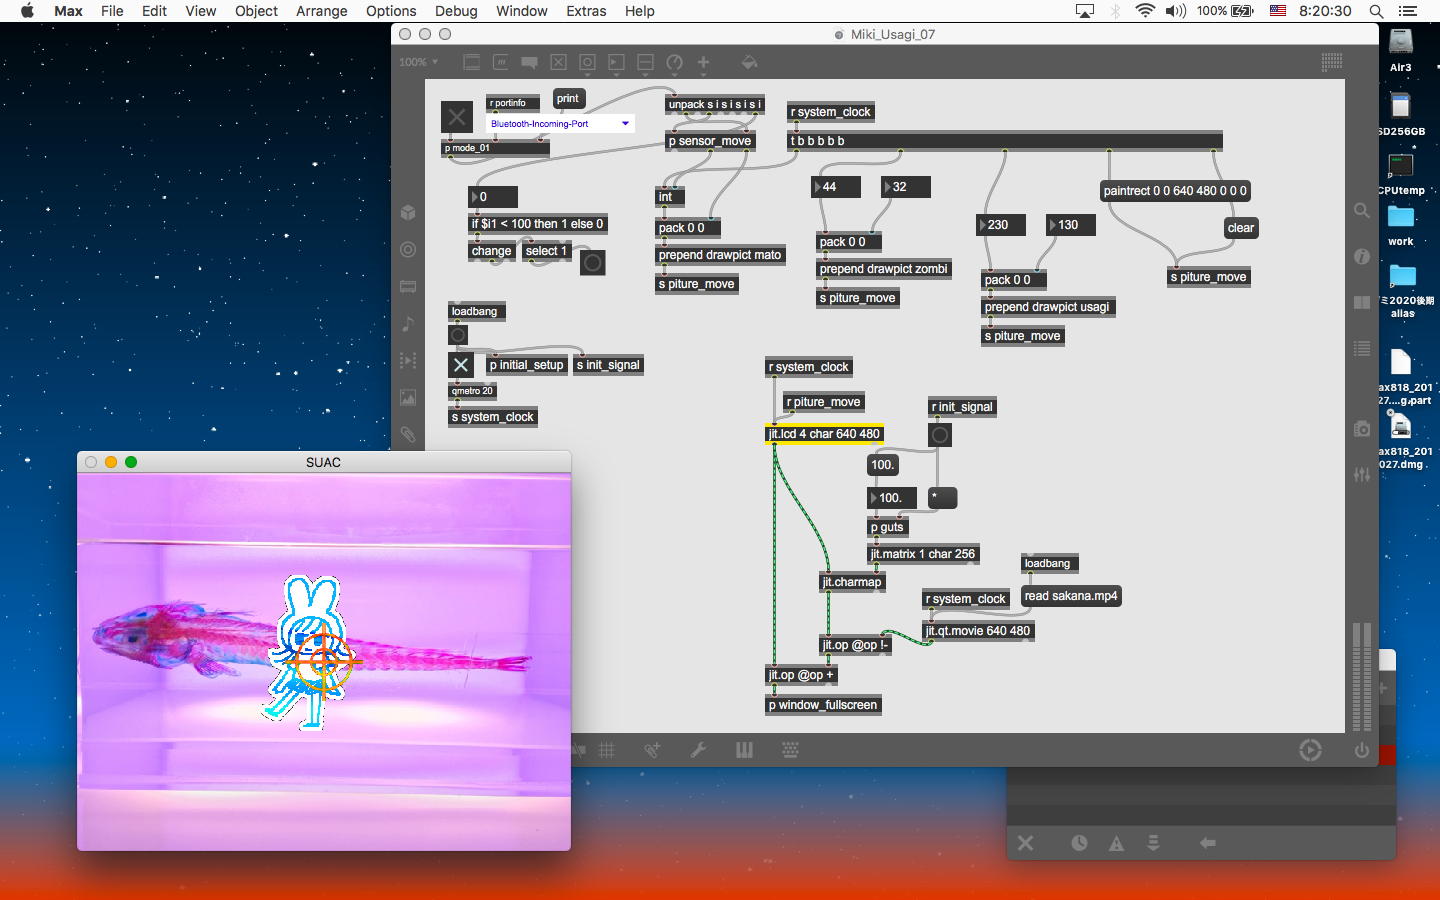1440x900 pixels.
Task: Open the target-shaped browser in left sidebar
Action: 408,249
